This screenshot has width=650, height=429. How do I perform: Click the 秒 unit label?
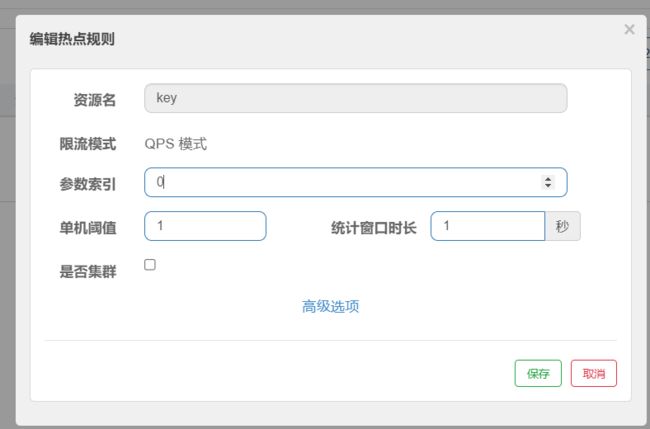pos(563,226)
